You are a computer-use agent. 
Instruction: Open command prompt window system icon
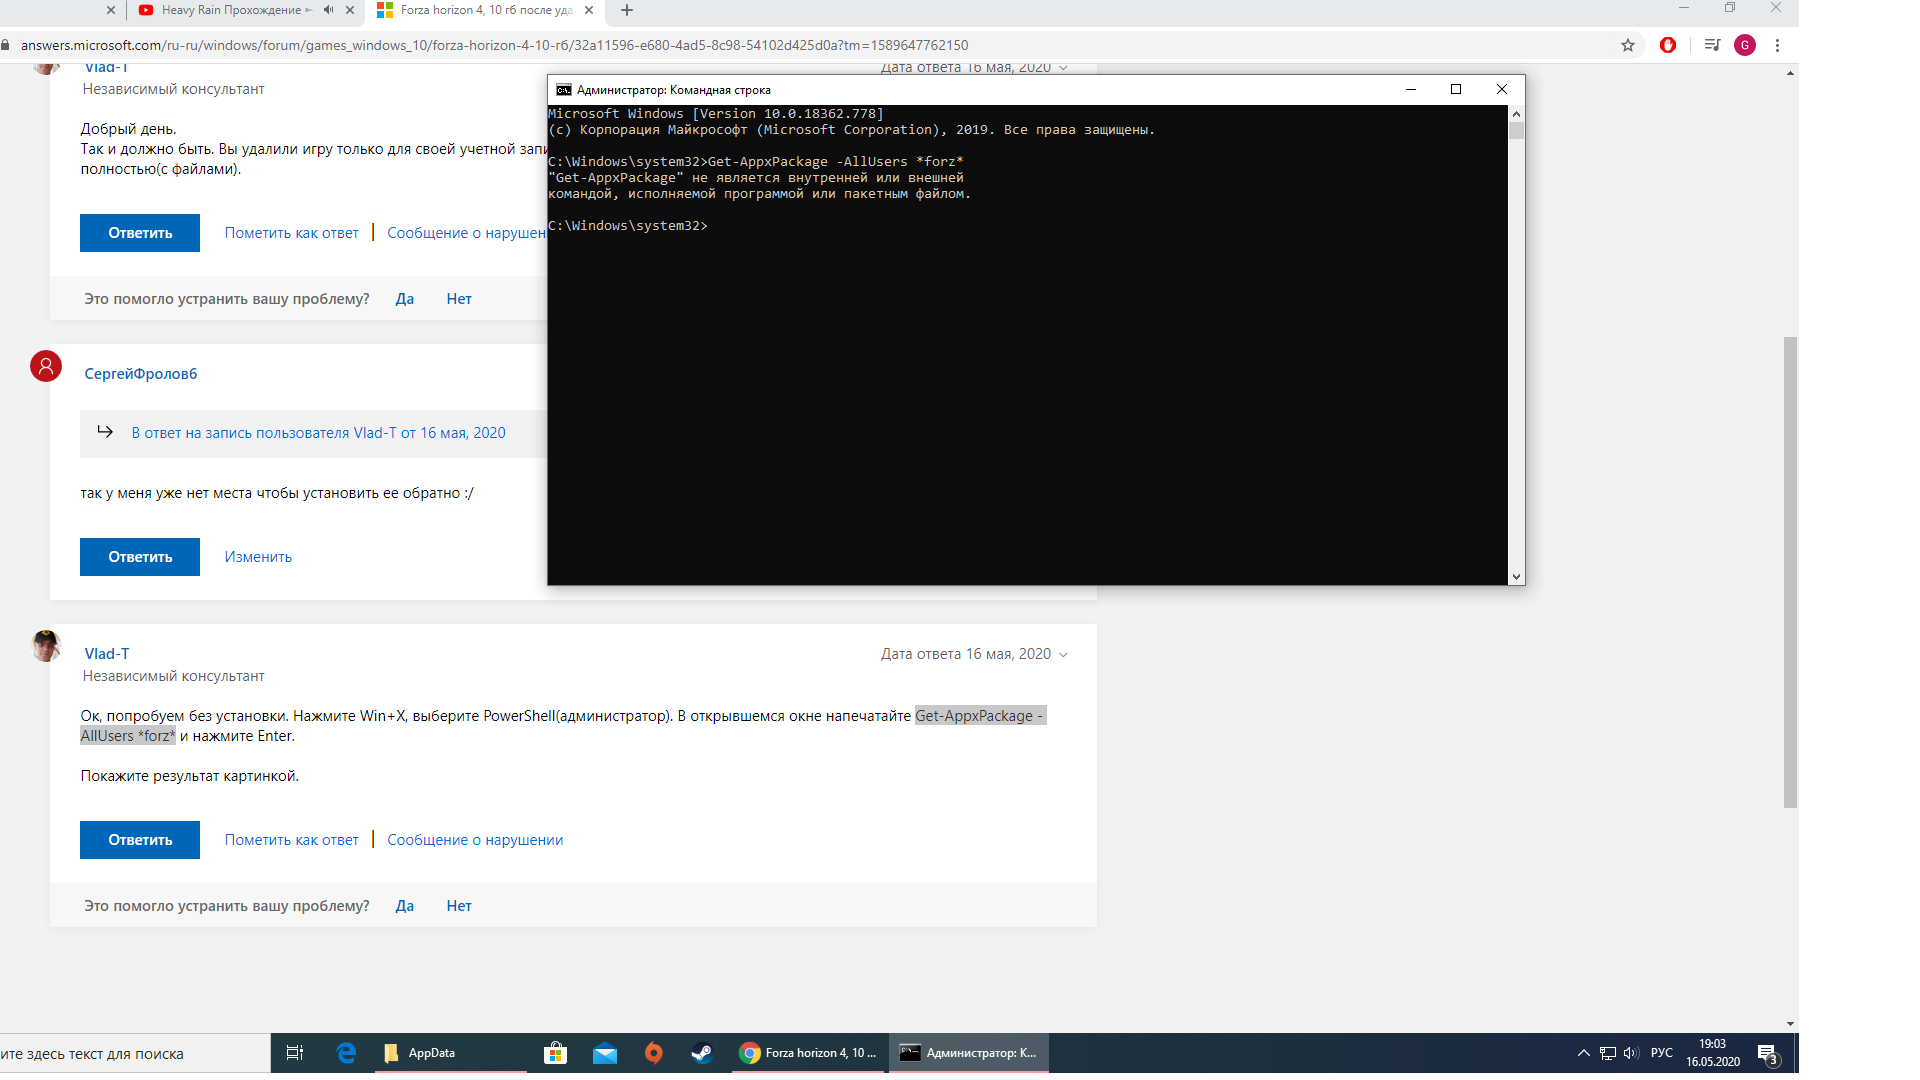pos(564,90)
